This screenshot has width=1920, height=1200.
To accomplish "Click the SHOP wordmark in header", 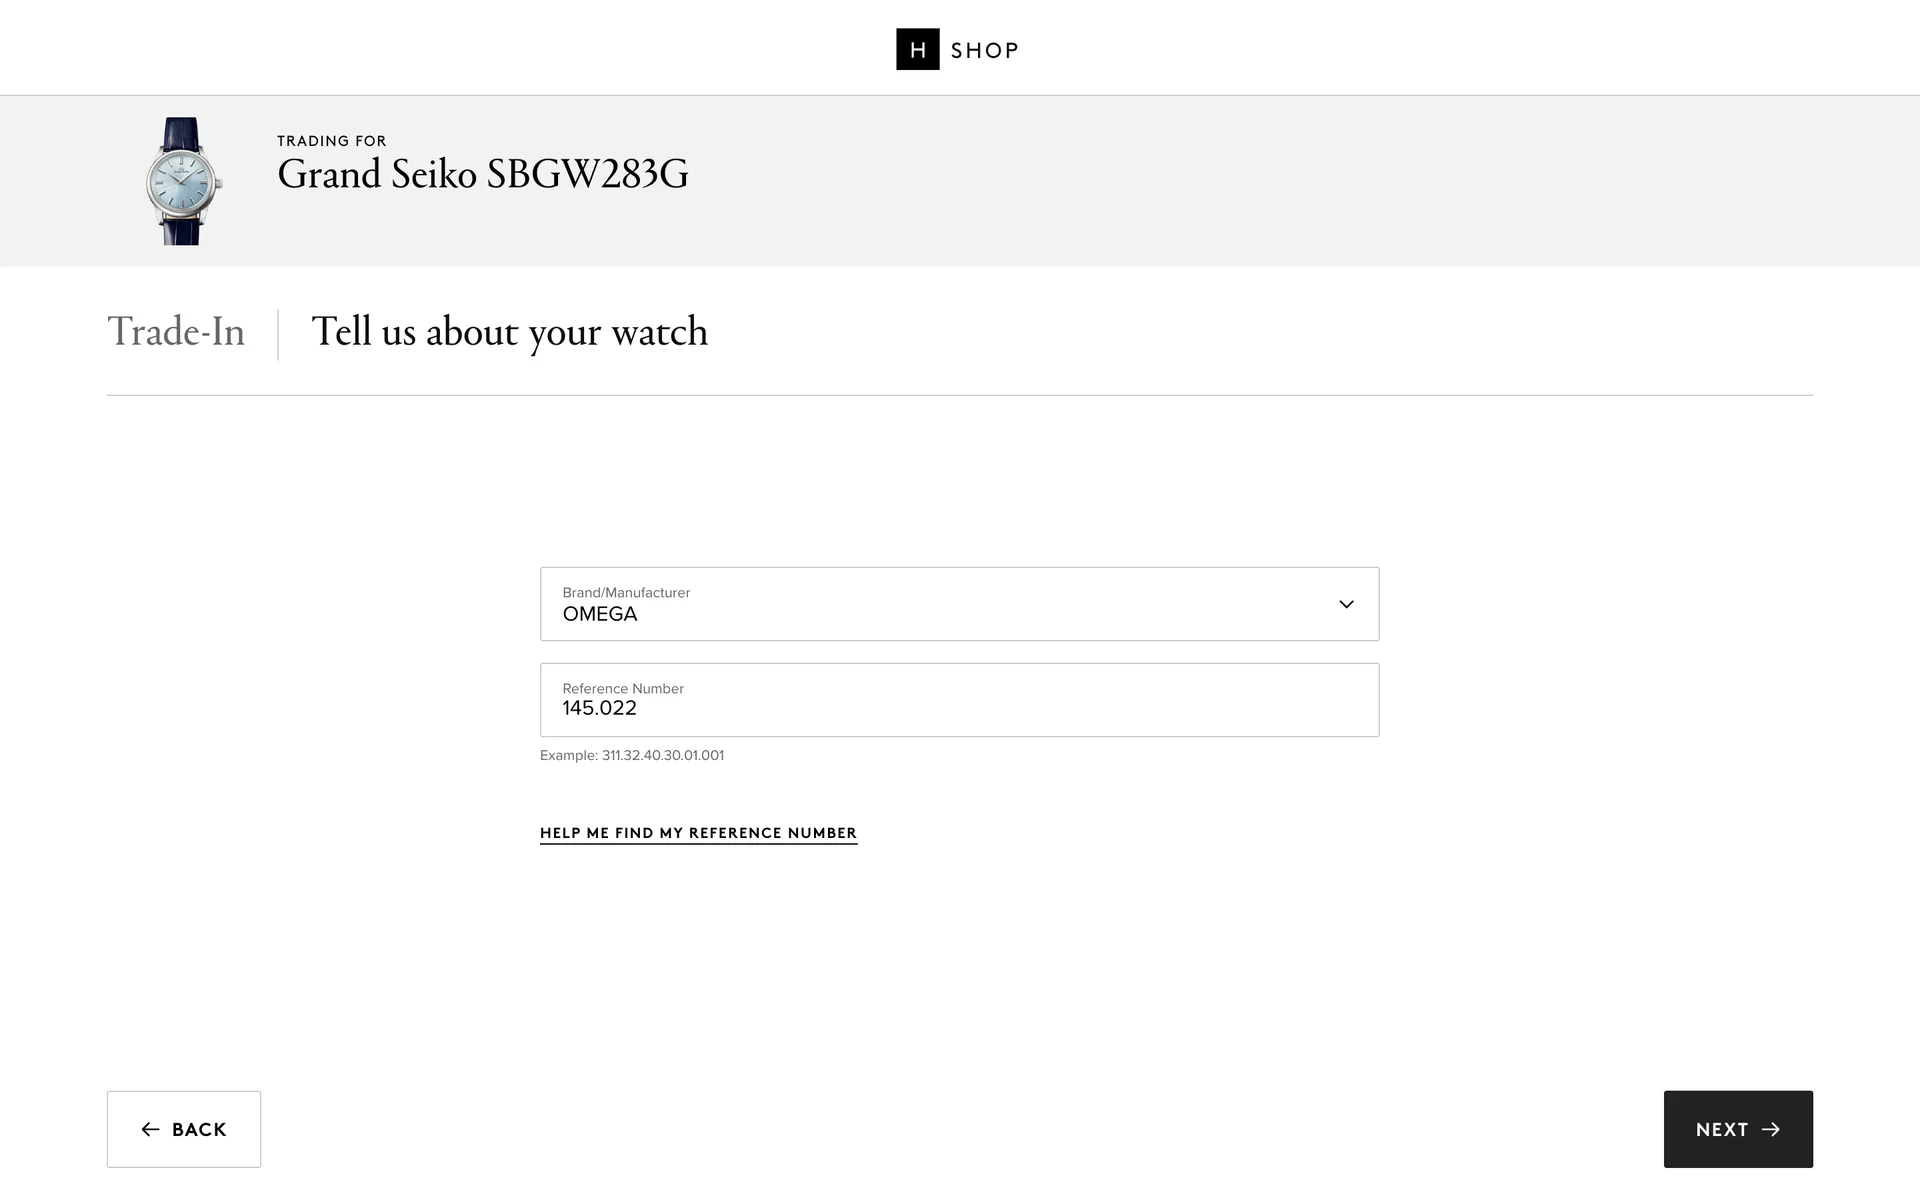I will (984, 51).
